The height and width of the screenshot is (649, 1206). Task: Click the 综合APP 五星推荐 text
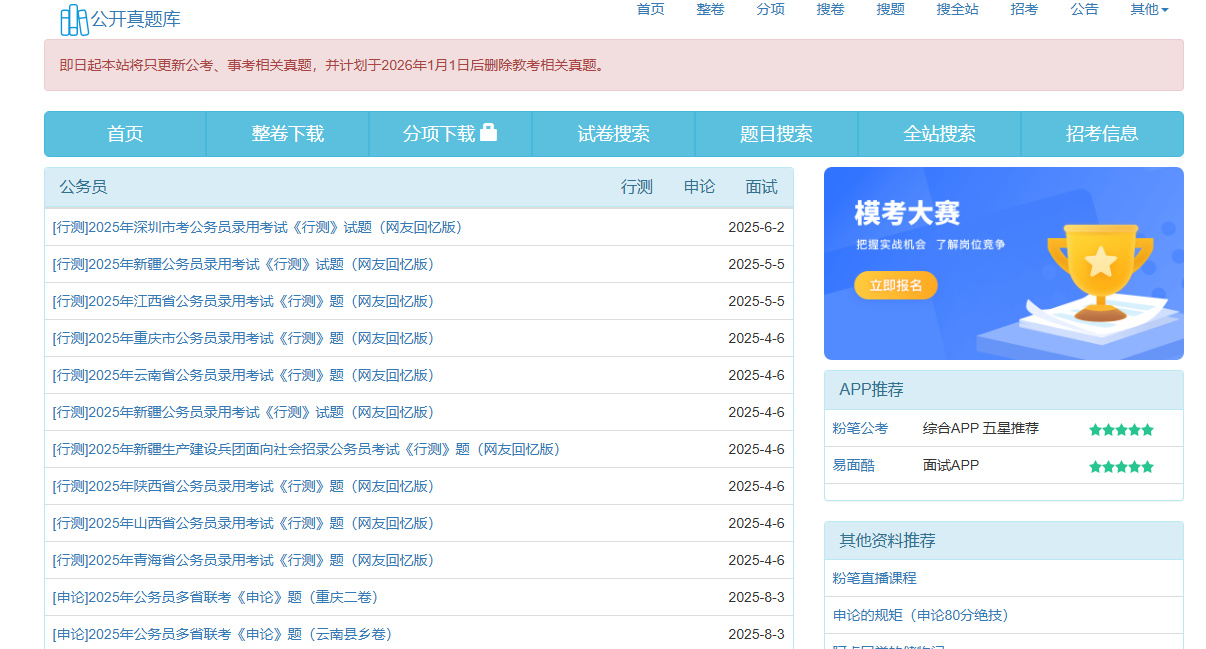pos(981,428)
